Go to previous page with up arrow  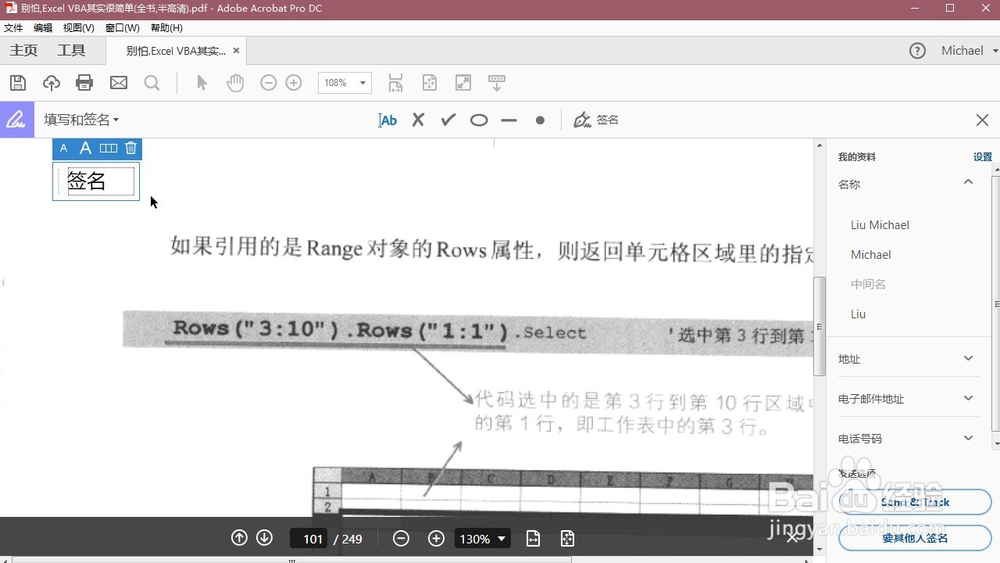[239, 538]
